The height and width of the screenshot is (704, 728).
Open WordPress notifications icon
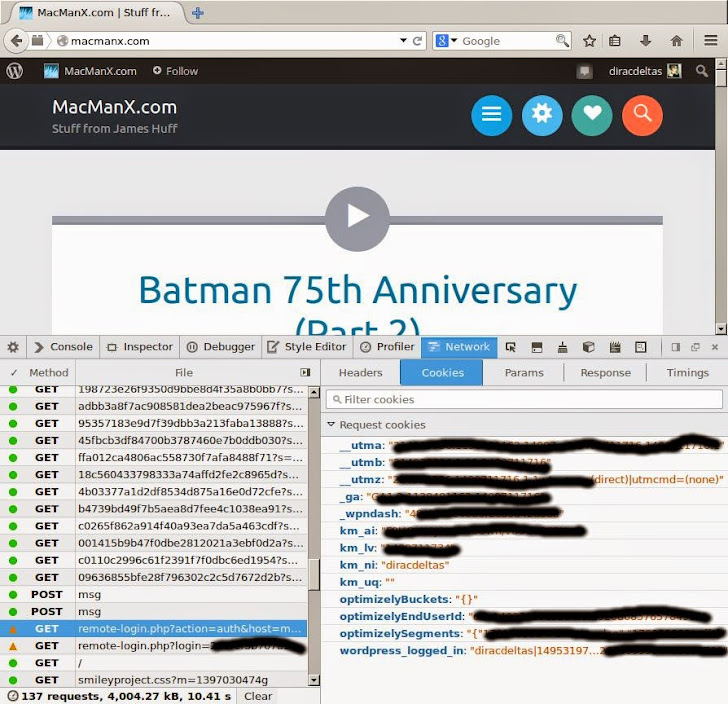[585, 72]
